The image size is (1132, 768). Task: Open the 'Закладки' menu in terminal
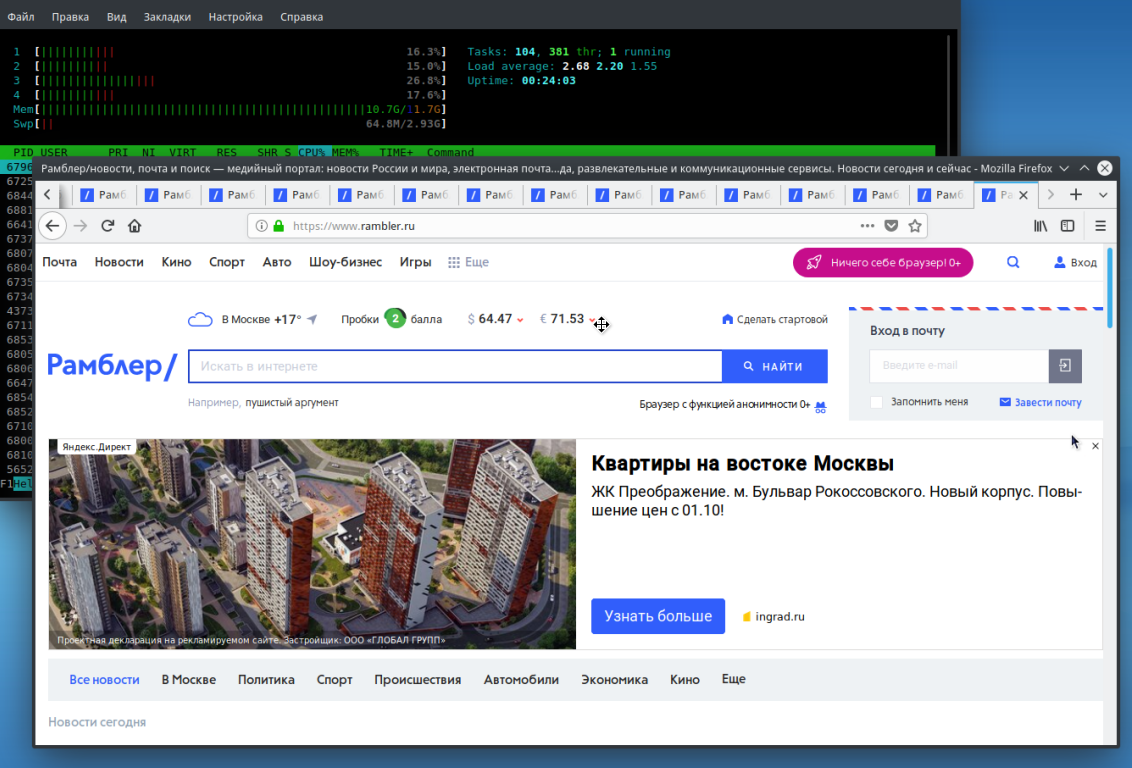click(x=168, y=17)
